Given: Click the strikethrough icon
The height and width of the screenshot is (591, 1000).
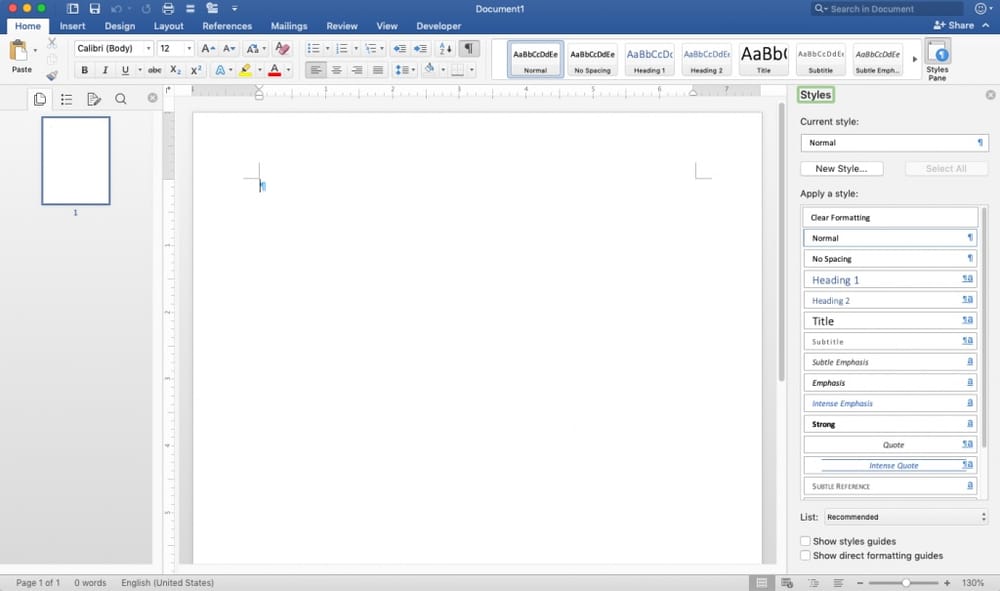Looking at the screenshot, I should pos(154,70).
